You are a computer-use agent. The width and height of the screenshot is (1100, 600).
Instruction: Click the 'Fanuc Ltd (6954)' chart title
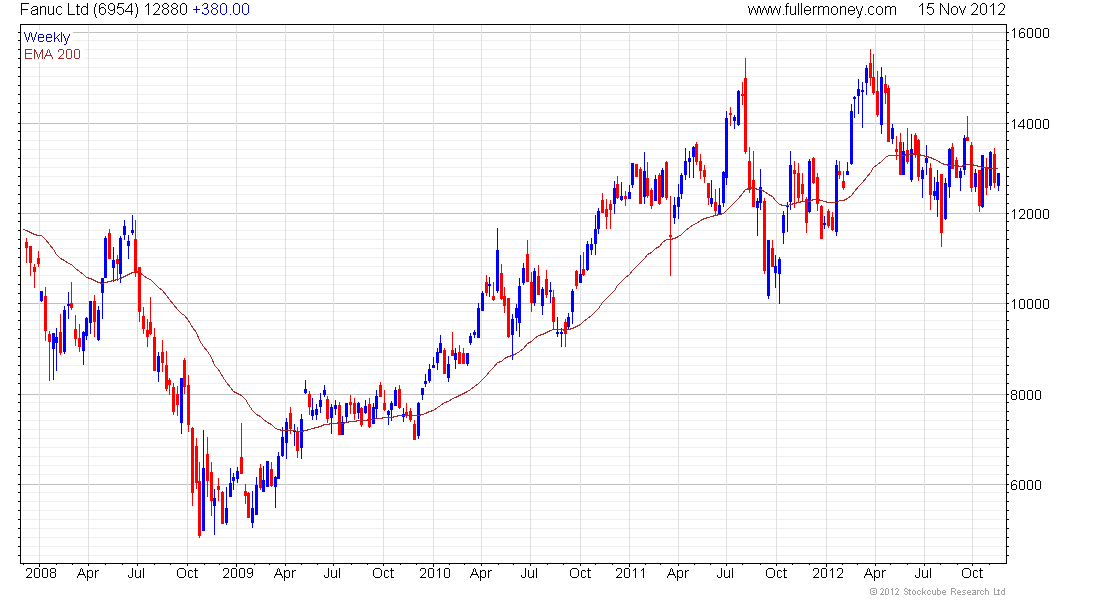(79, 10)
